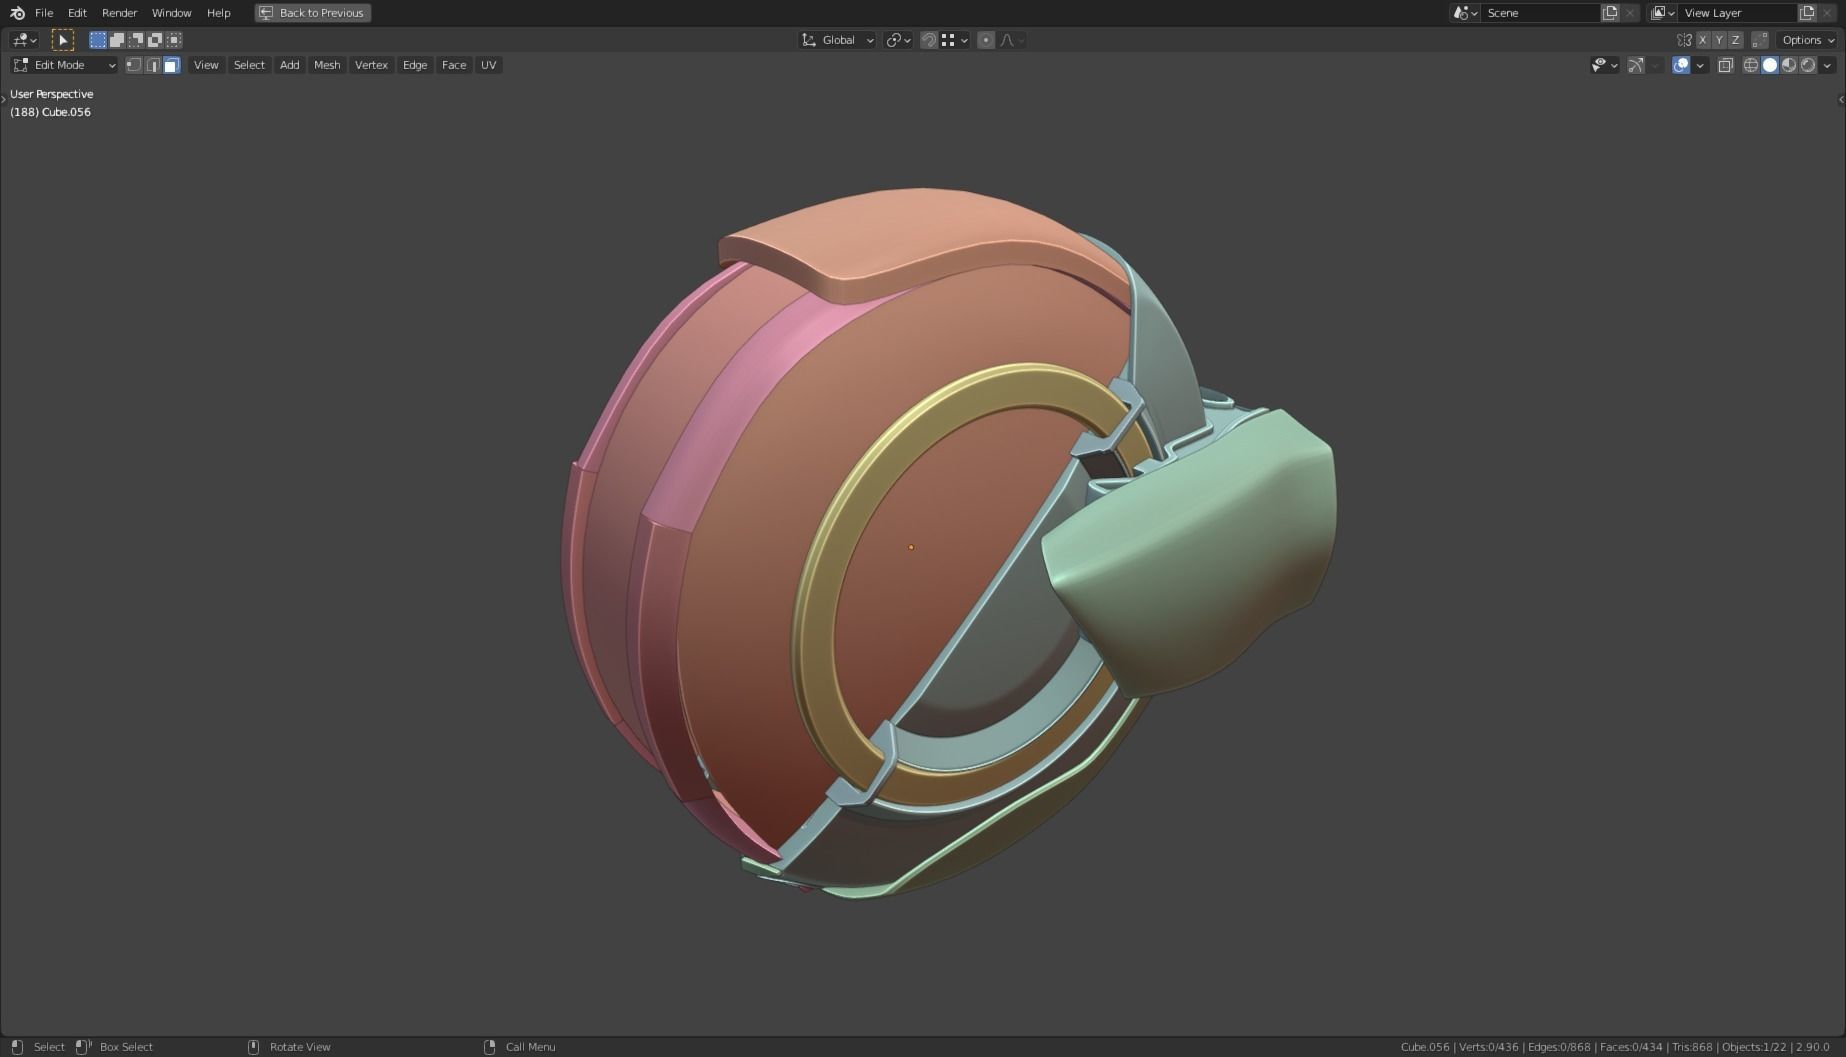Click the "User Perspective" view label
The height and width of the screenshot is (1057, 1846).
(x=51, y=94)
